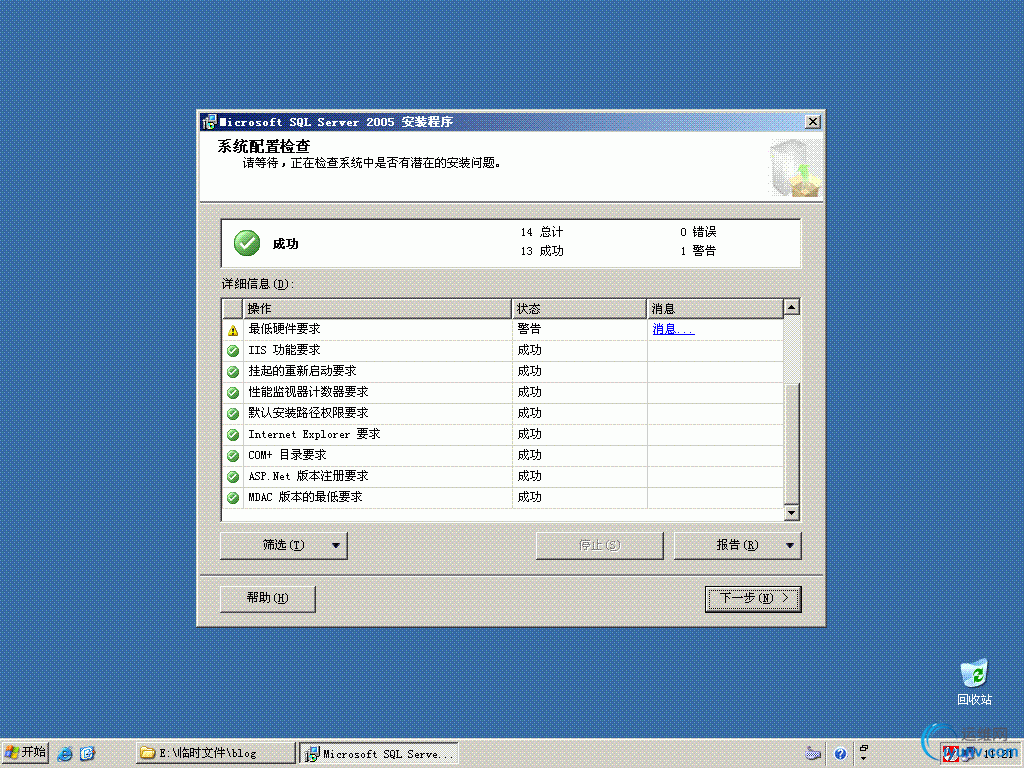Click the 帮助(H) help button

pos(268,598)
